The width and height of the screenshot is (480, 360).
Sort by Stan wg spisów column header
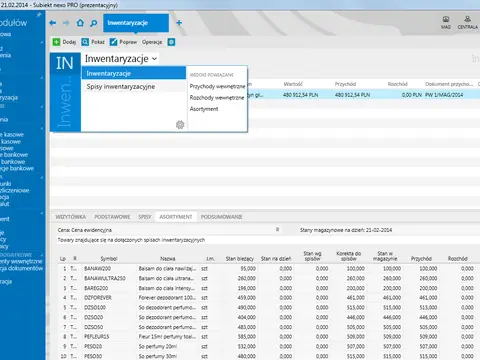tap(312, 256)
